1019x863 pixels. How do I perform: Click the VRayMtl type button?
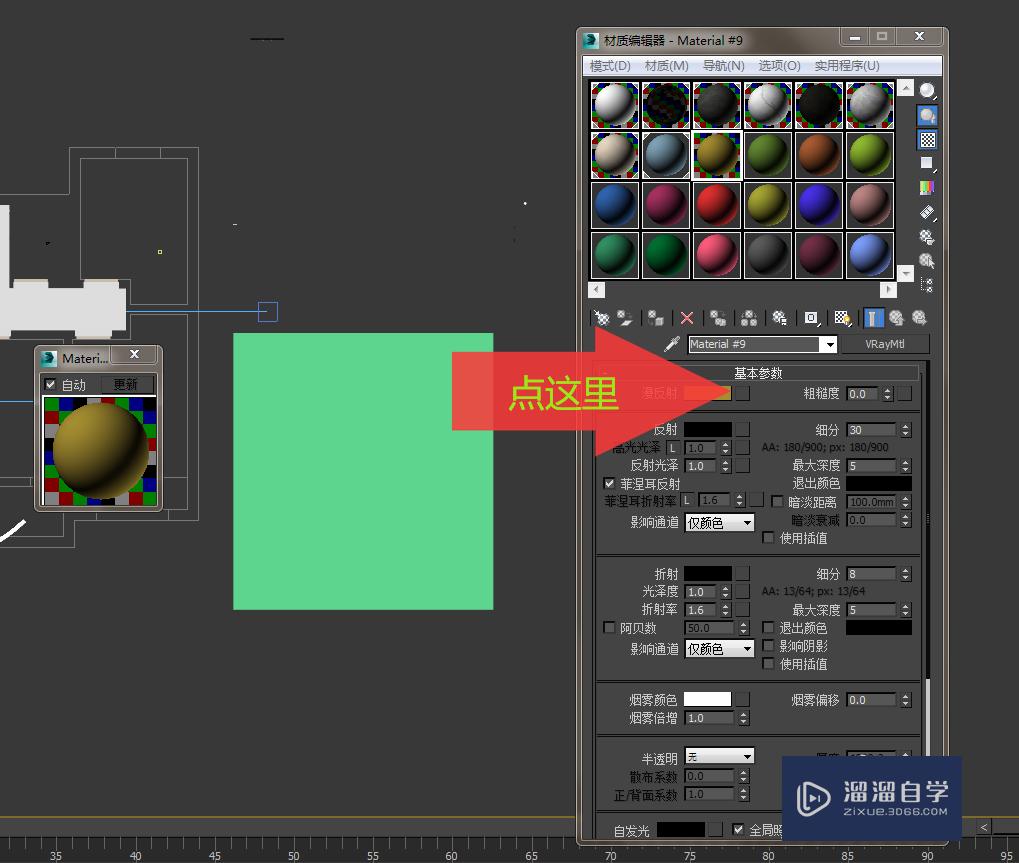(x=885, y=344)
